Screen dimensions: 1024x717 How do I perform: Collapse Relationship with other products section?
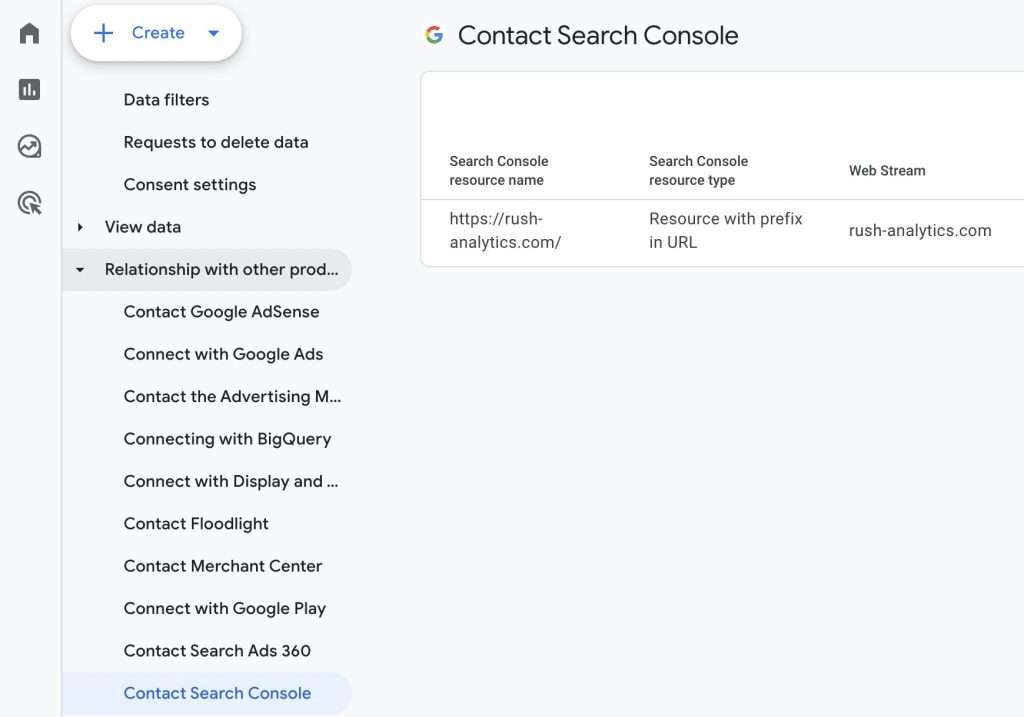pyautogui.click(x=80, y=270)
